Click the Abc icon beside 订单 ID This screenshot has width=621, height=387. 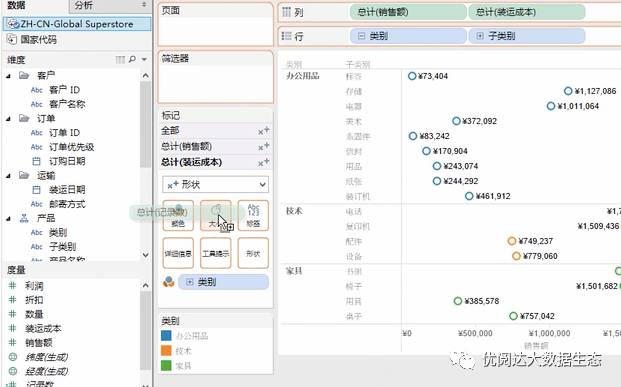tap(36, 133)
